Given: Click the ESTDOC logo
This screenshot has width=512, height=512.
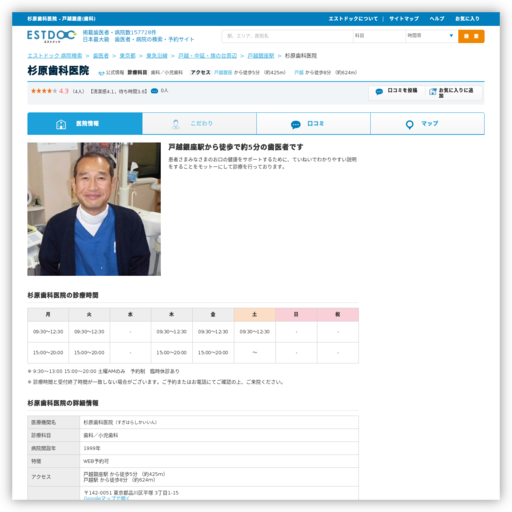Looking at the screenshot, I should click(x=52, y=36).
